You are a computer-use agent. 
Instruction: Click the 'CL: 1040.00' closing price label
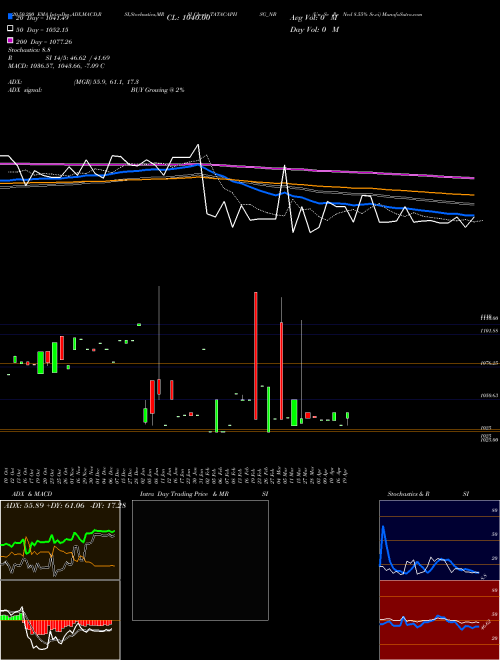pyautogui.click(x=188, y=18)
